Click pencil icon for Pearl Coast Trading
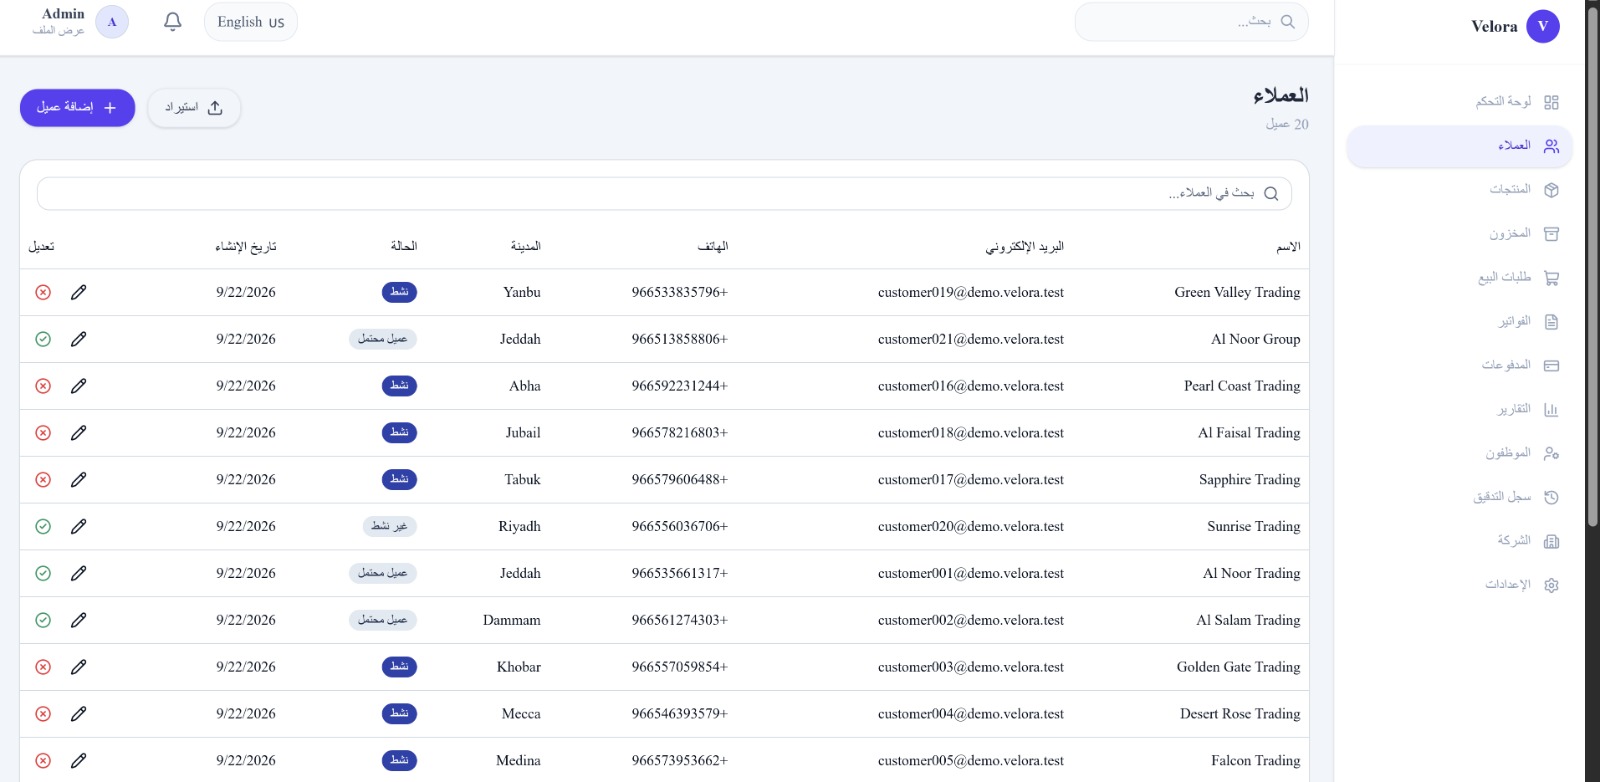The image size is (1600, 782). pyautogui.click(x=79, y=386)
